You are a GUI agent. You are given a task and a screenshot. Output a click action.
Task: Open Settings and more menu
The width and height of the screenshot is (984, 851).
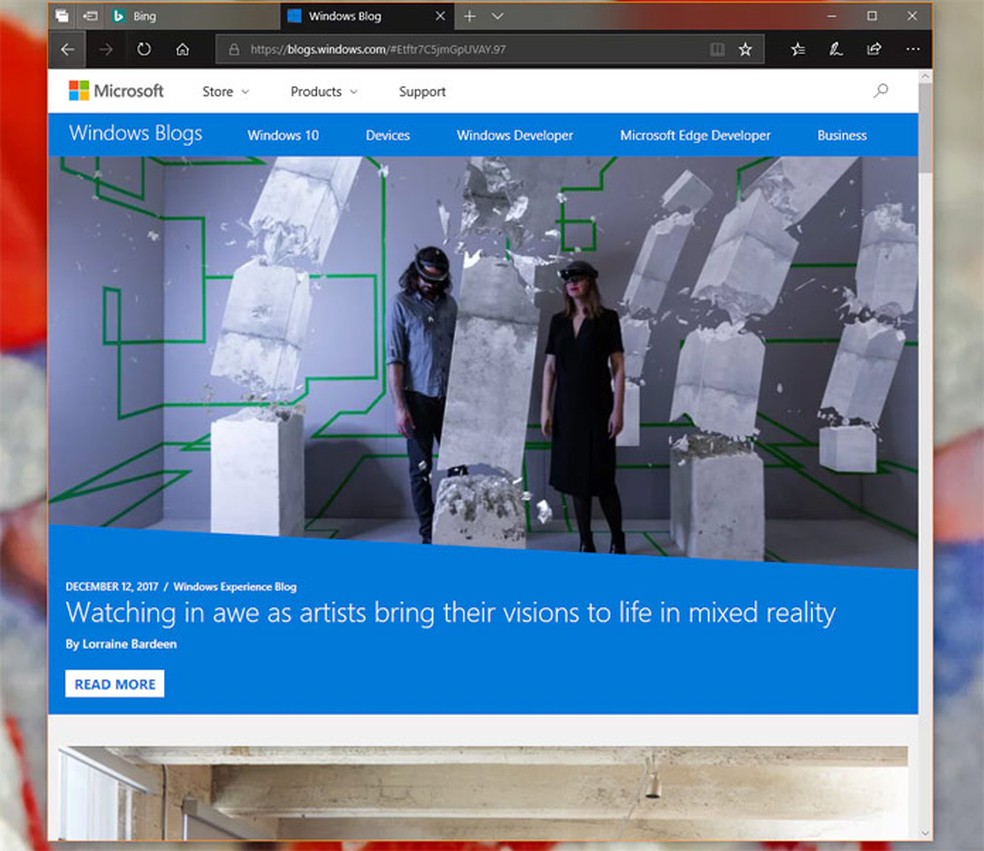pyautogui.click(x=913, y=48)
